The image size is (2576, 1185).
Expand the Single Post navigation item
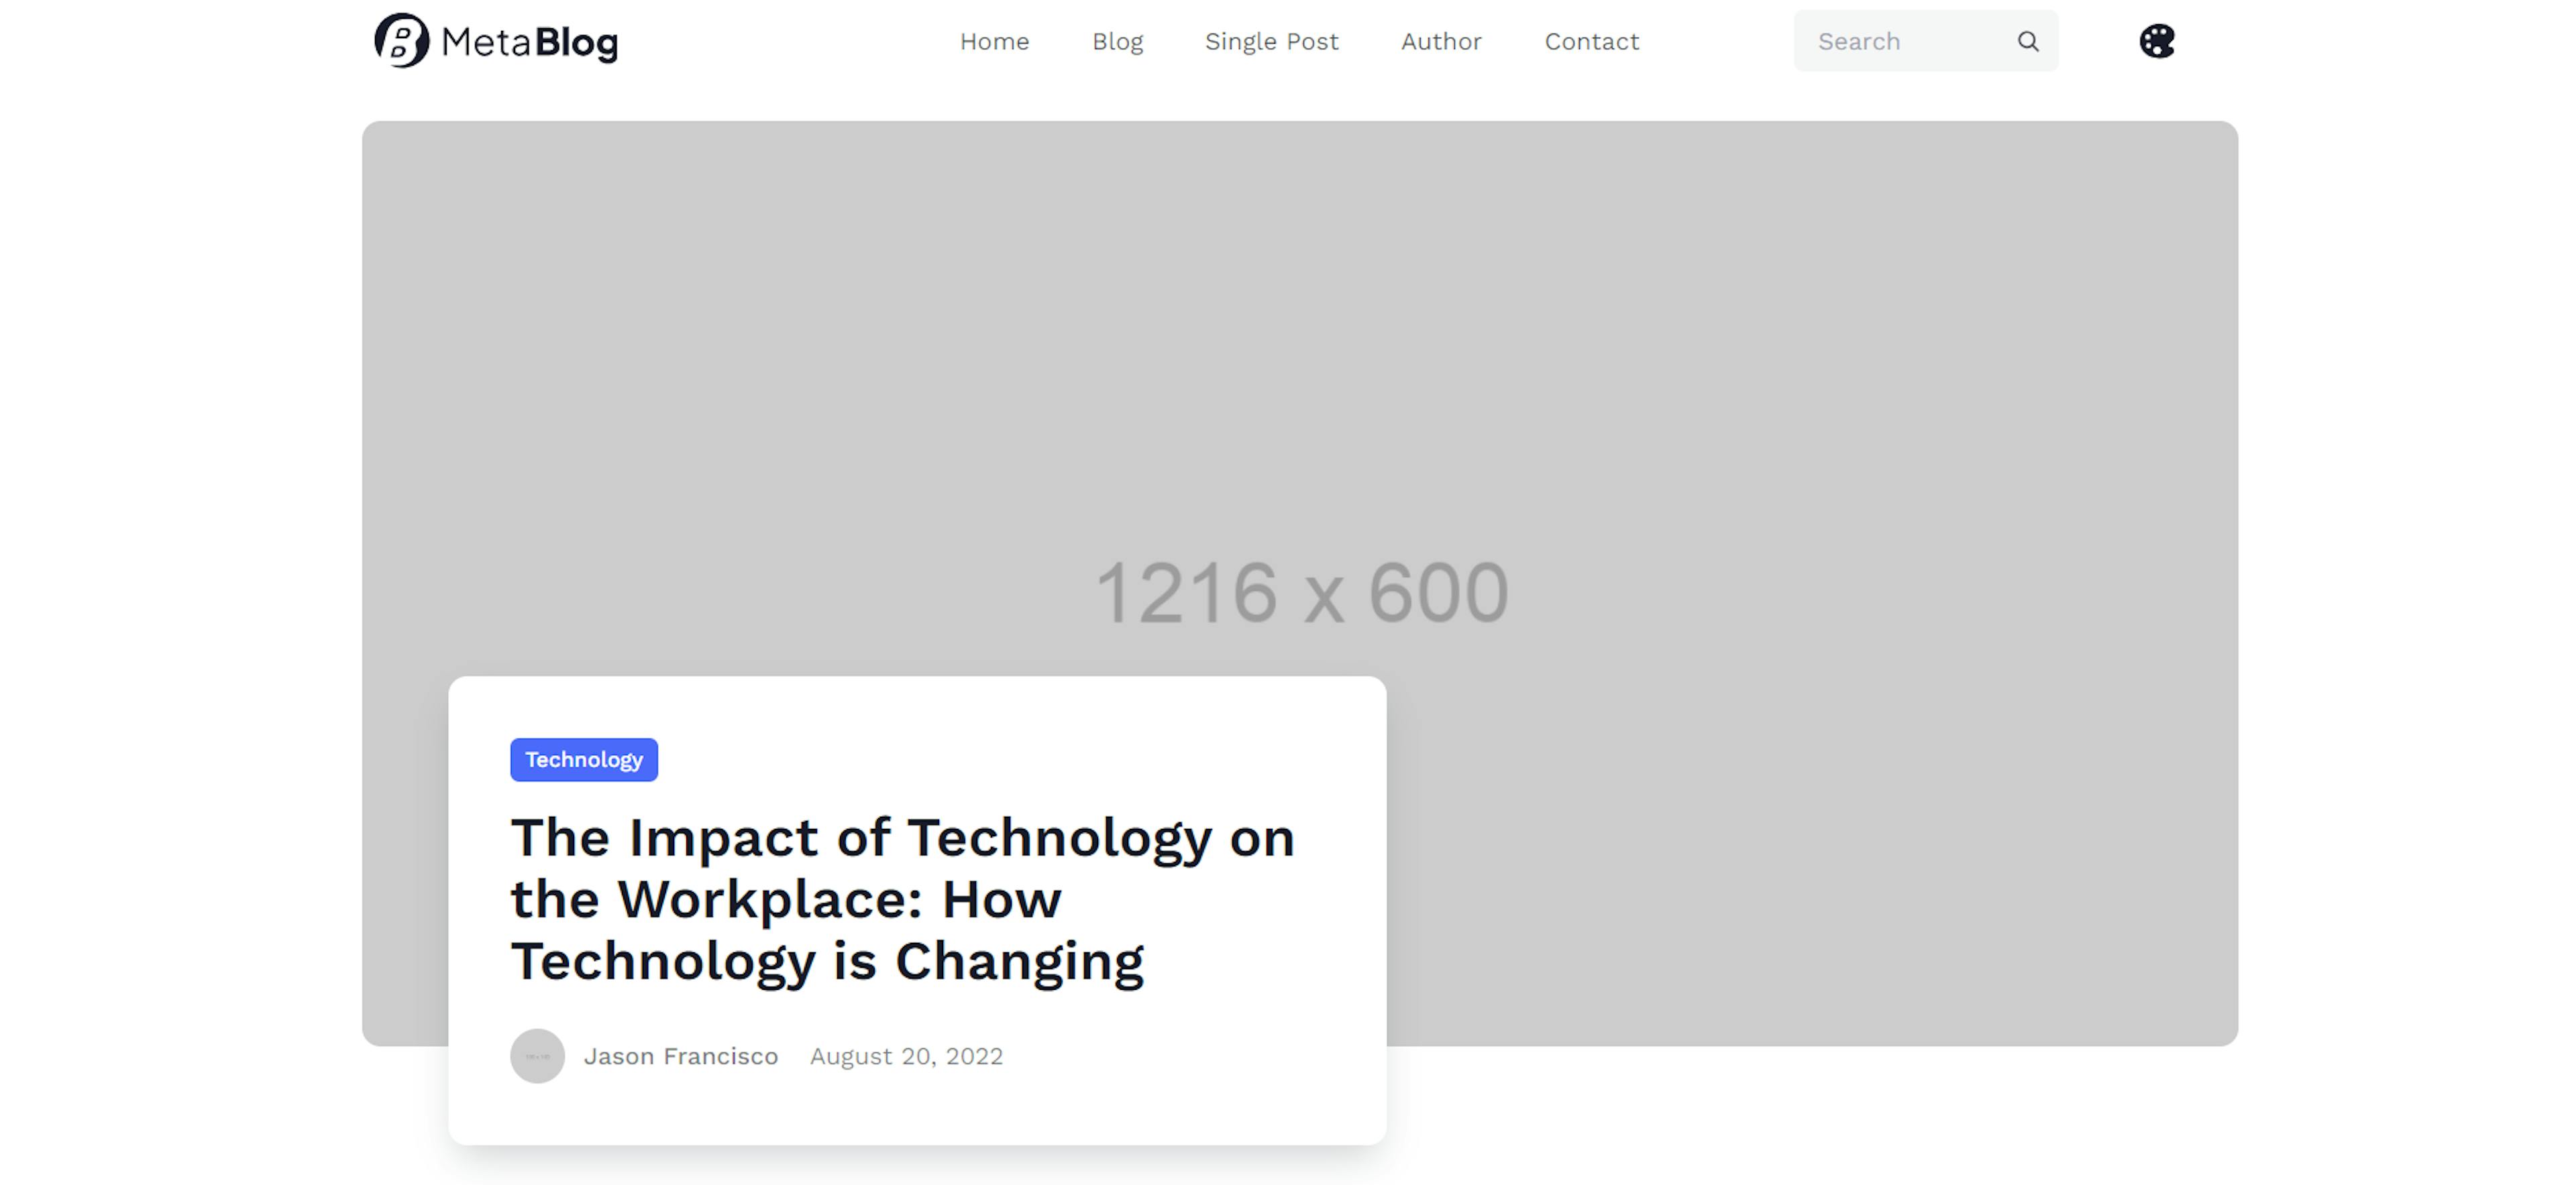1272,41
